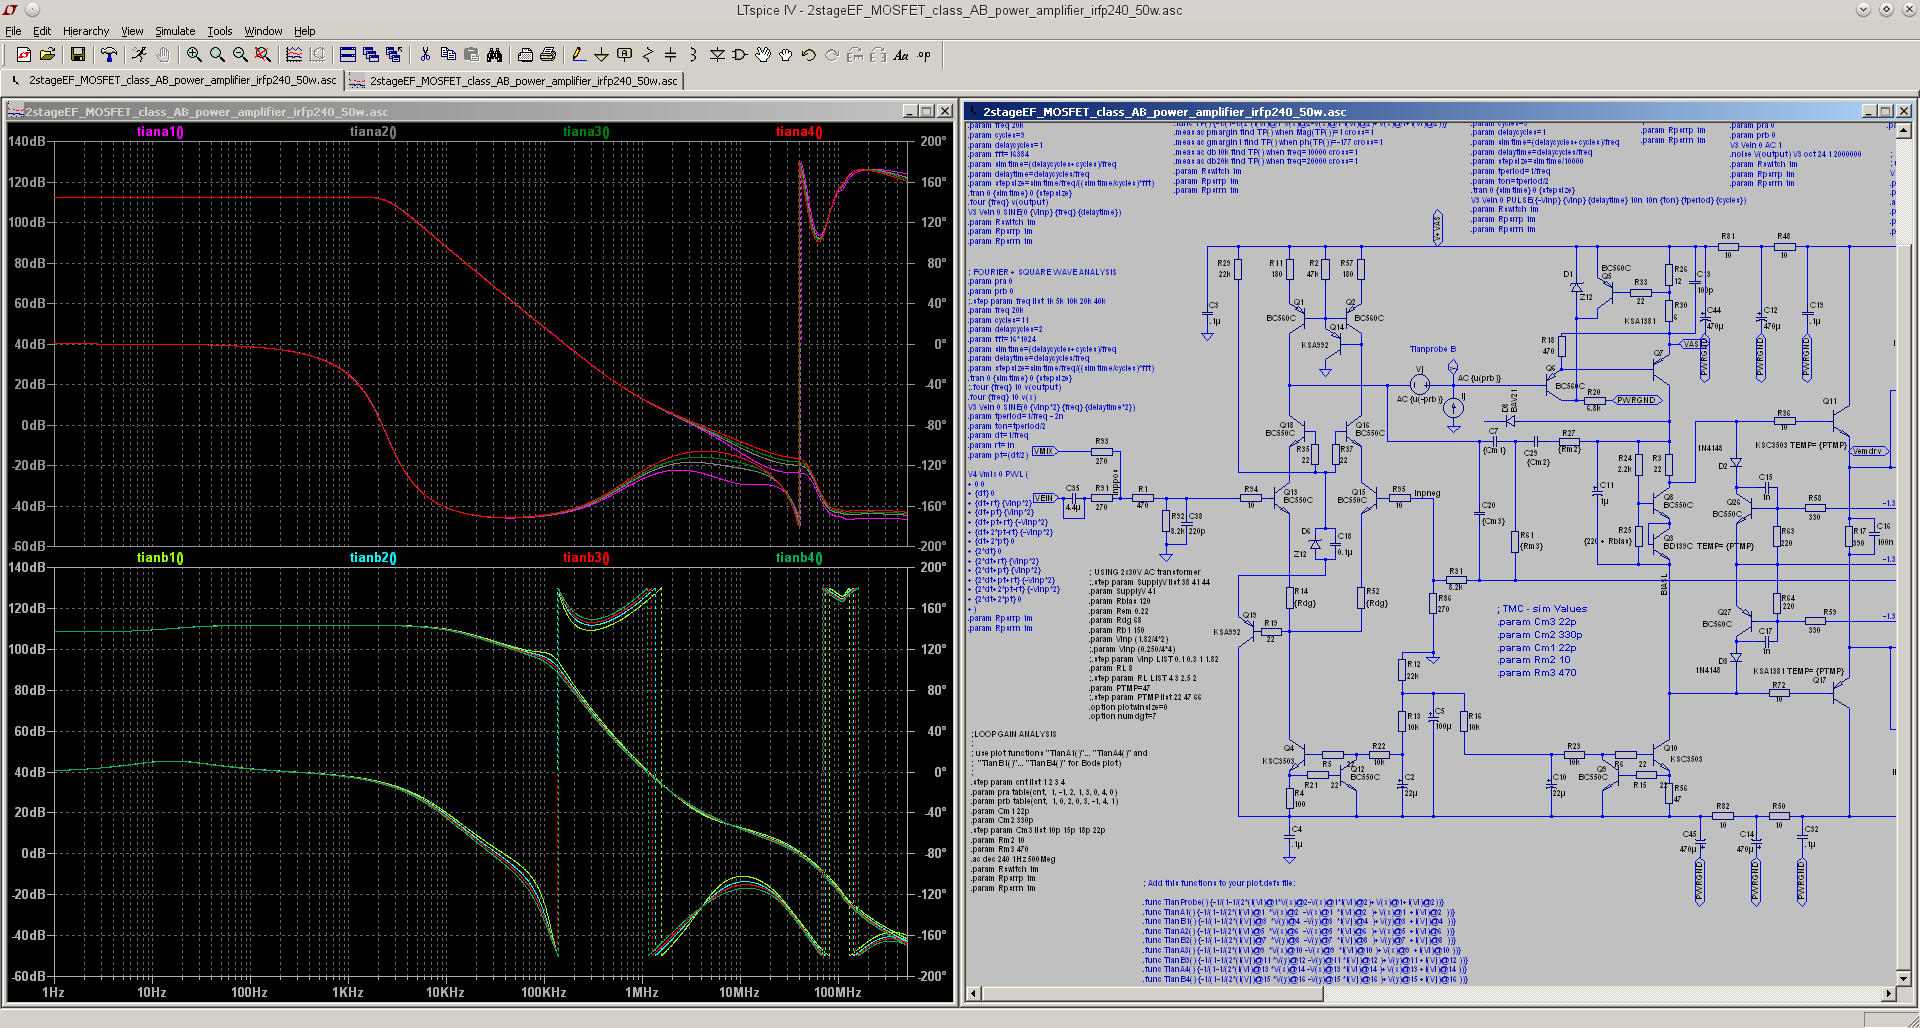Click the Open file toolbar icon

47,55
